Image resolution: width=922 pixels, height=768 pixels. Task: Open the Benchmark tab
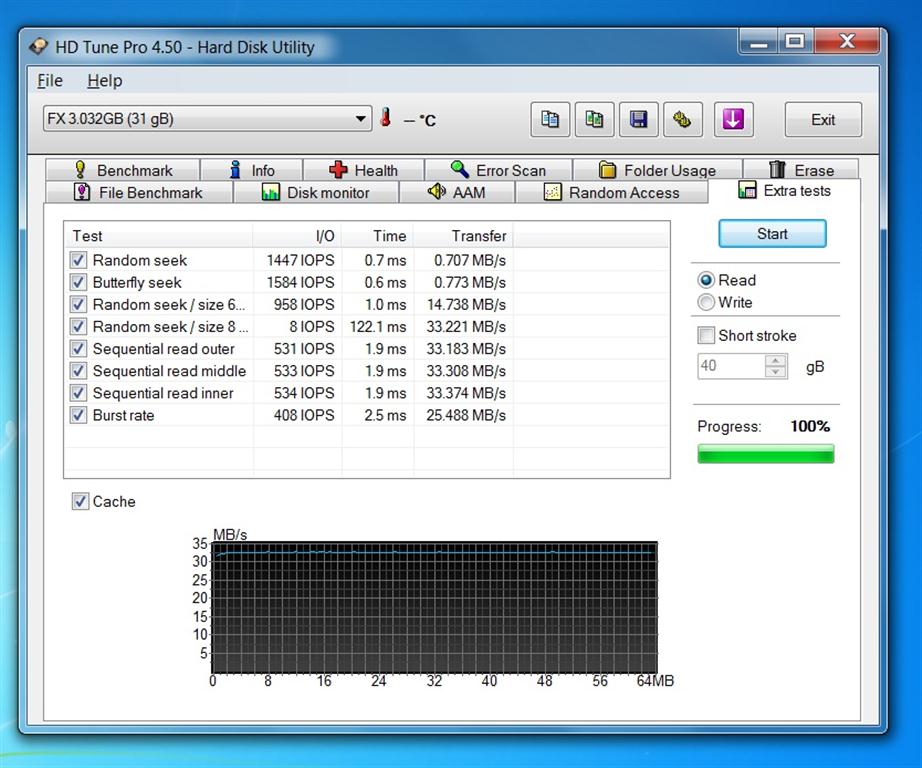(122, 170)
